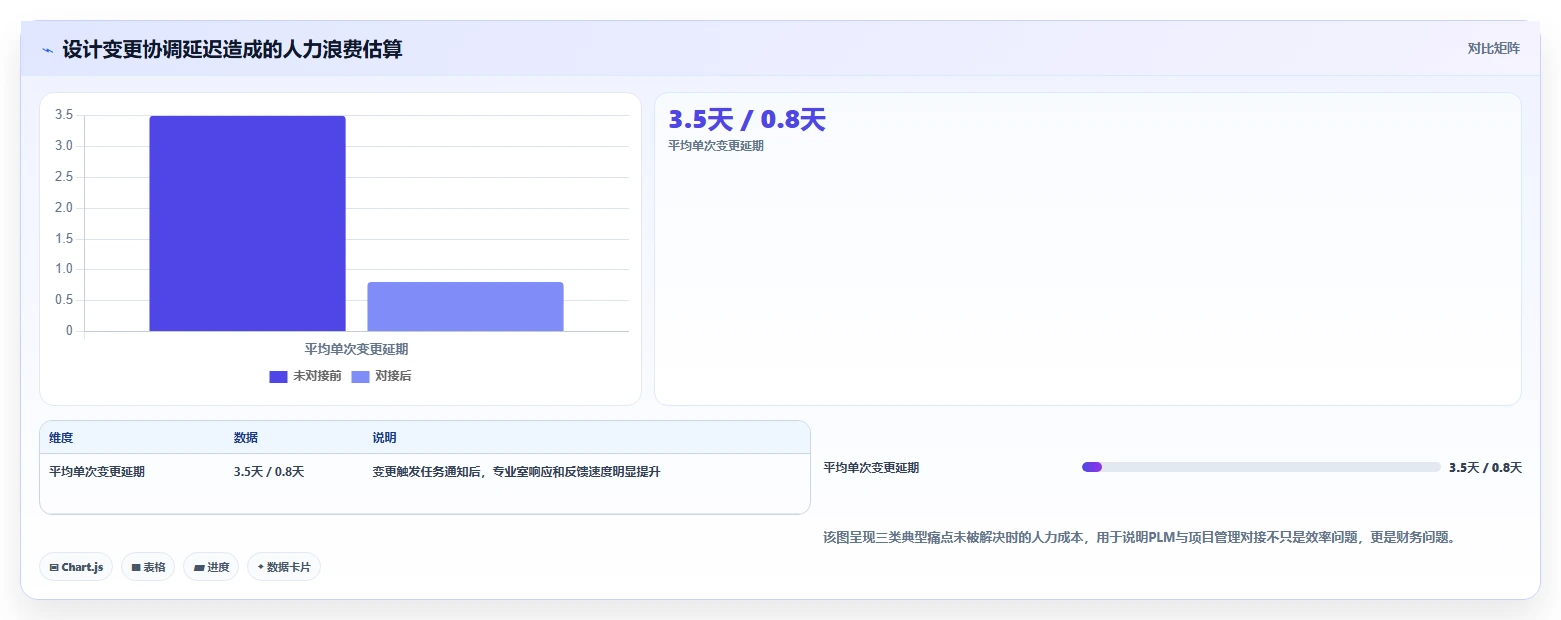
Task: Click the 2.0 y-axis tick label
Action: (x=64, y=208)
